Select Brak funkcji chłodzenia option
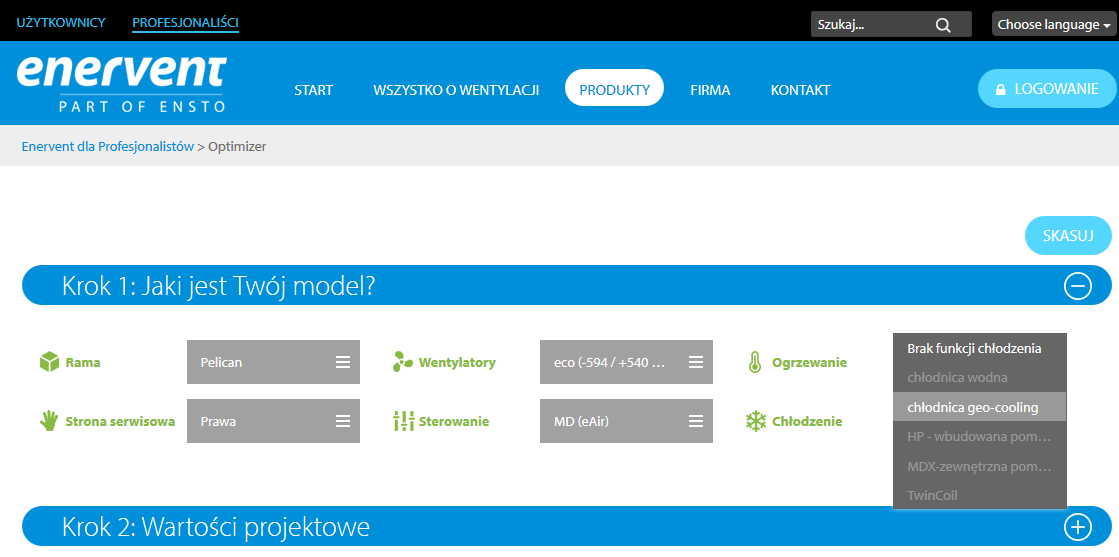1119x557 pixels. pos(979,349)
